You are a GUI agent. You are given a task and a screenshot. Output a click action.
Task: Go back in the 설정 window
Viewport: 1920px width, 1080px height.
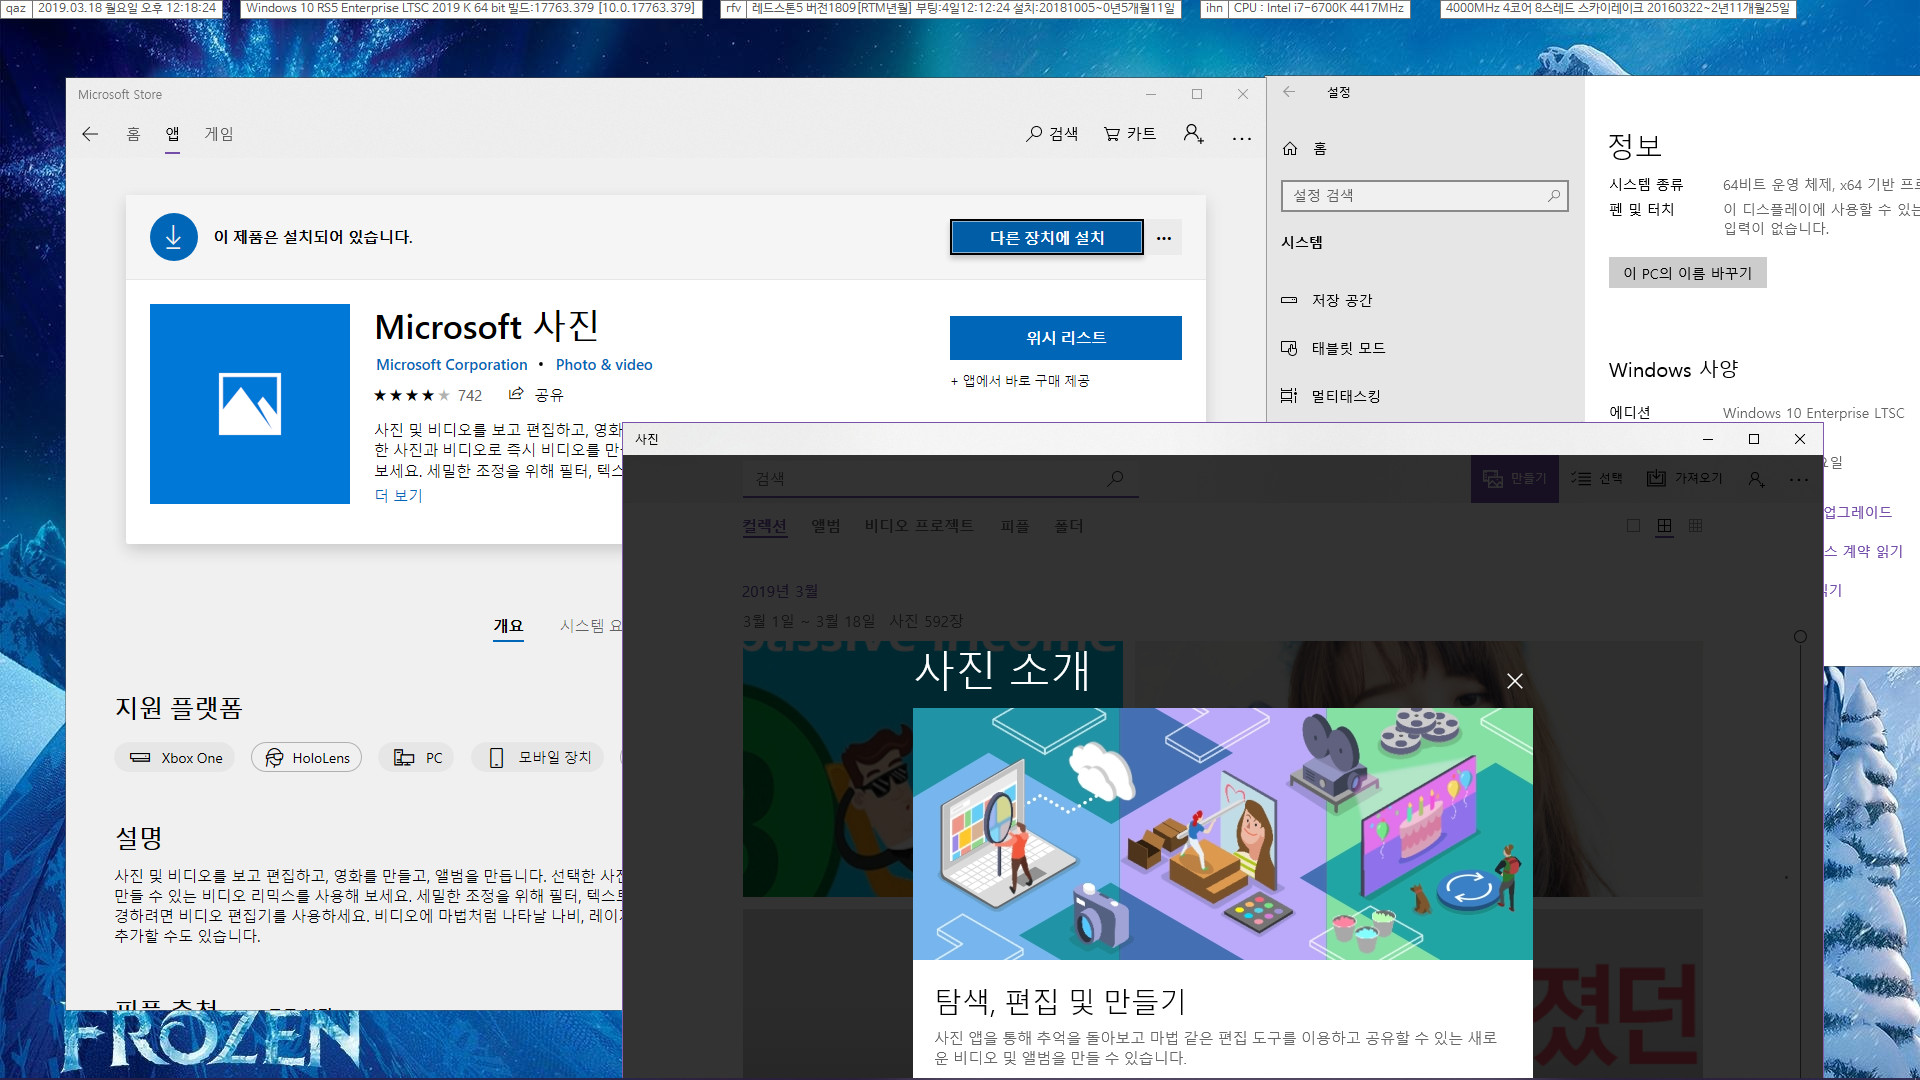1289,92
